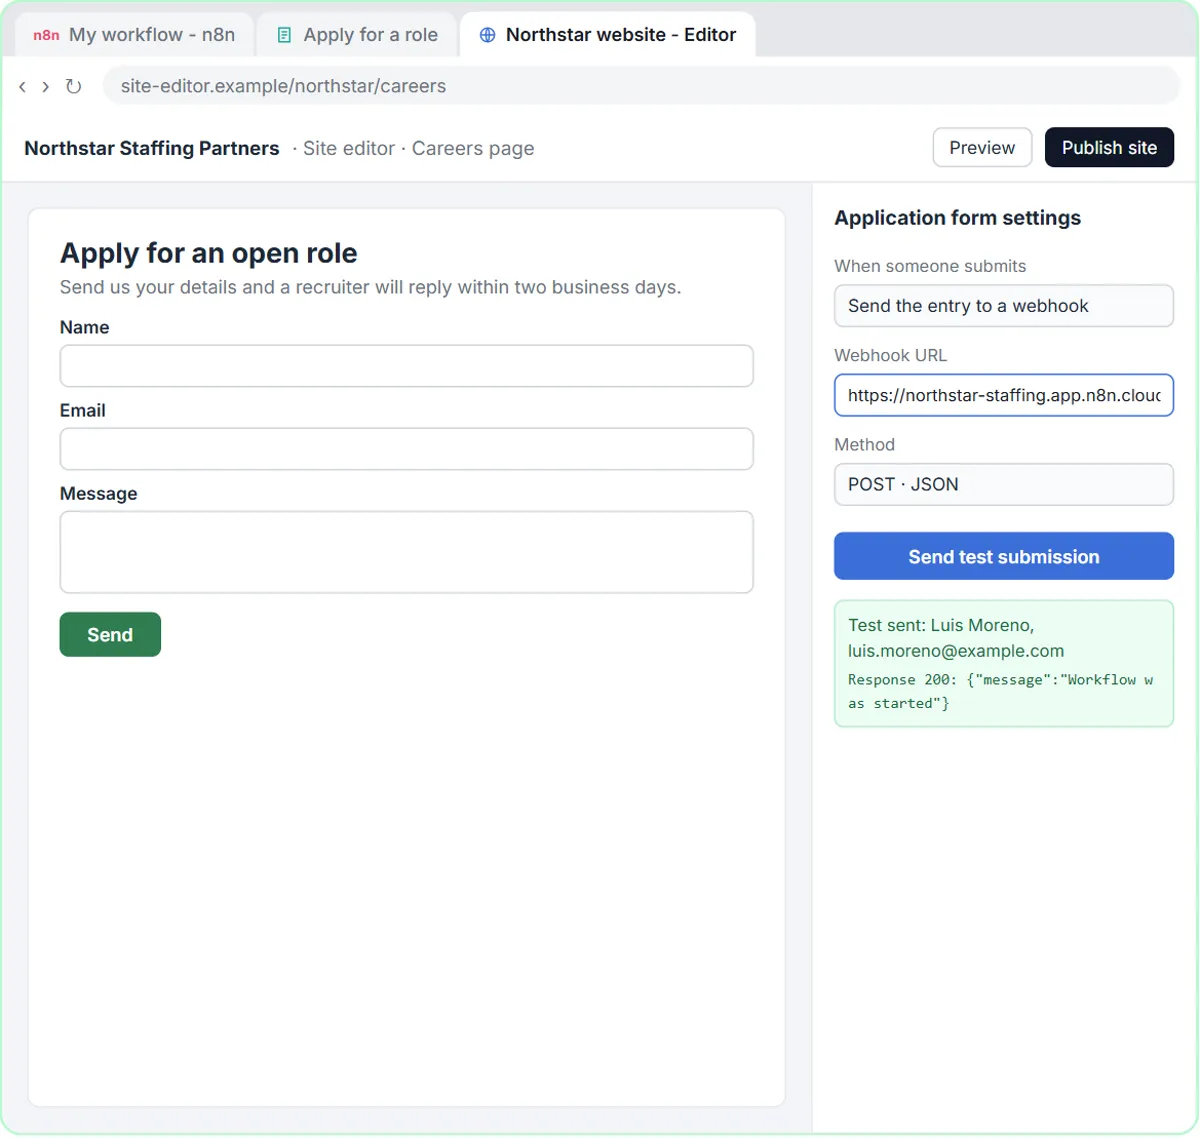Click the Send test submission button

point(1004,556)
